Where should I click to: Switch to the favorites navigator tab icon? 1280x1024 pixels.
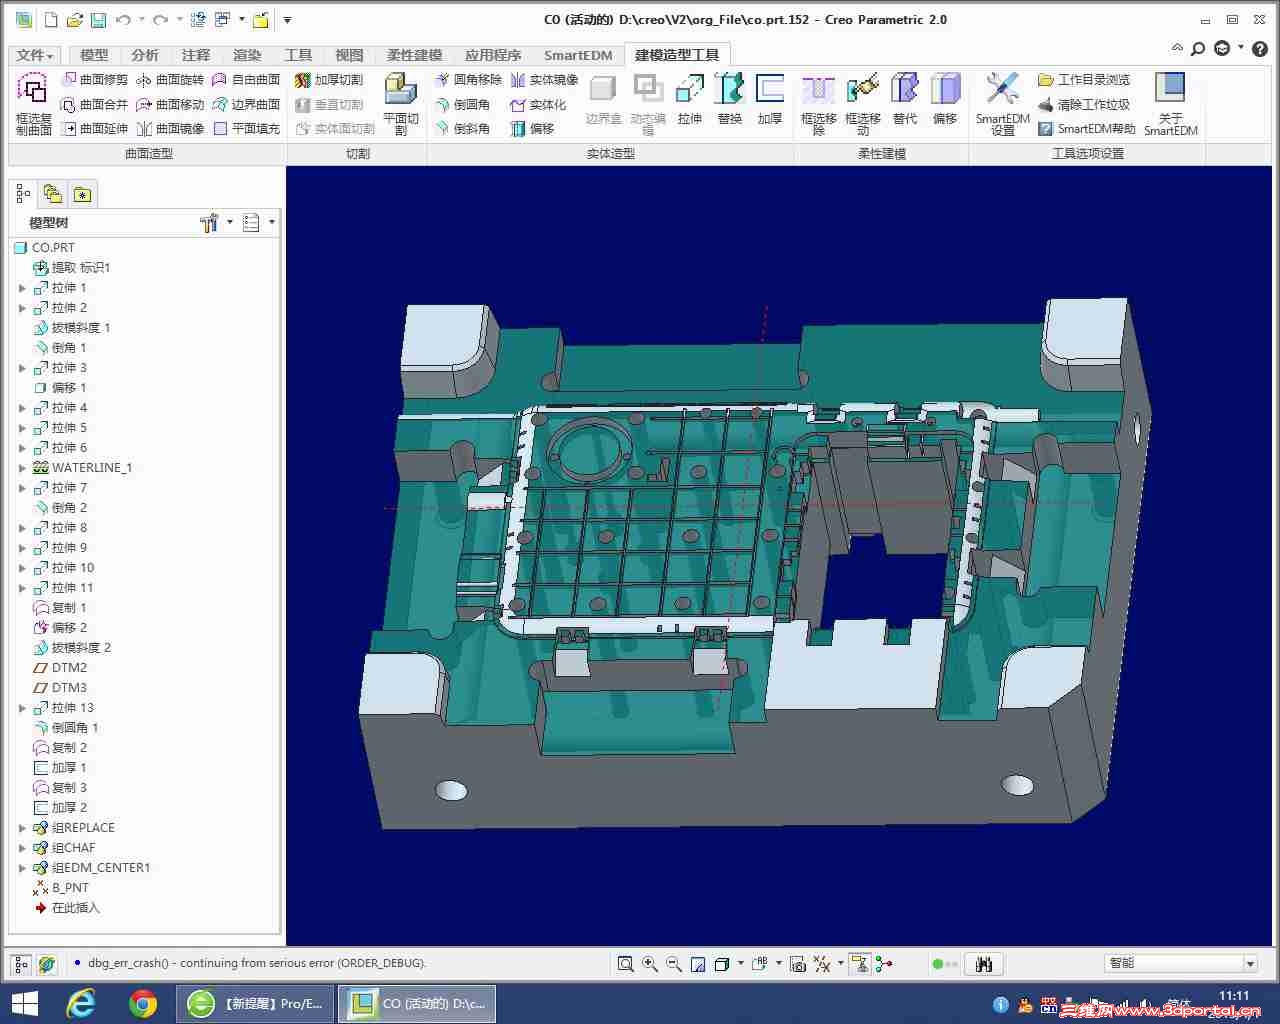click(83, 194)
